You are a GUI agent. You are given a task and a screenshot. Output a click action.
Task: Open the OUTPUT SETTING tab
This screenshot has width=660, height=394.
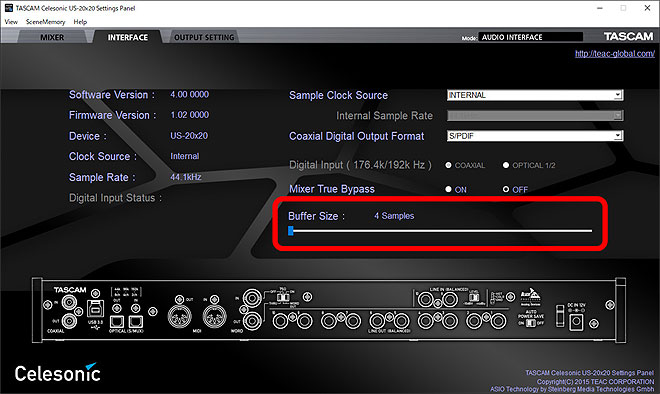point(204,37)
